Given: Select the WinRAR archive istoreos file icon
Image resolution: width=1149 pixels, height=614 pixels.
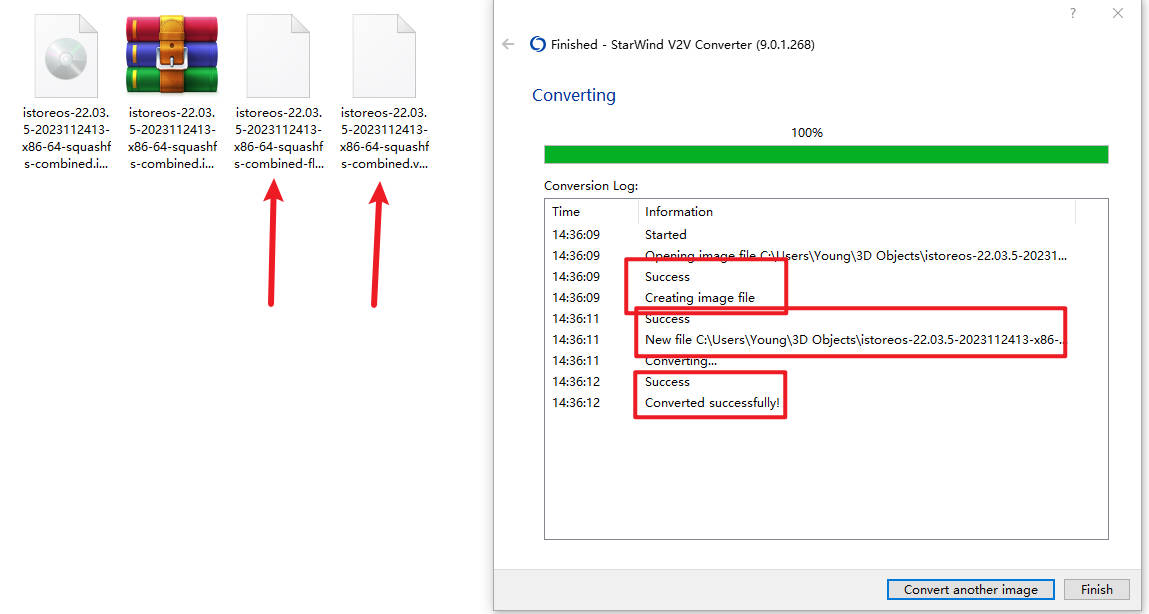Looking at the screenshot, I should click(171, 55).
